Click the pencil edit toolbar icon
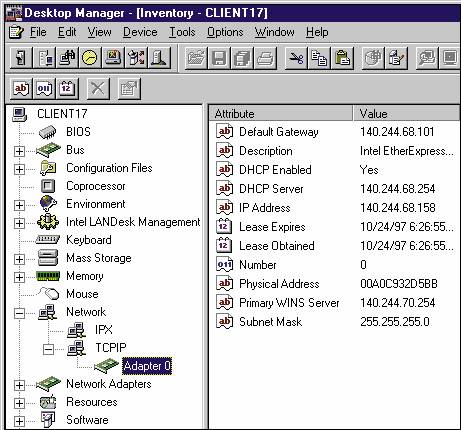461x430 pixels. (396, 58)
